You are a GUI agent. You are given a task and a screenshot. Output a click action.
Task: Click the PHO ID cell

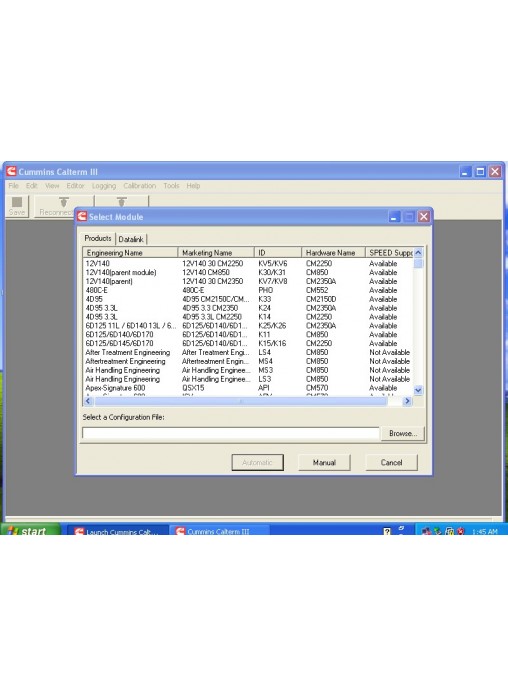[265, 290]
